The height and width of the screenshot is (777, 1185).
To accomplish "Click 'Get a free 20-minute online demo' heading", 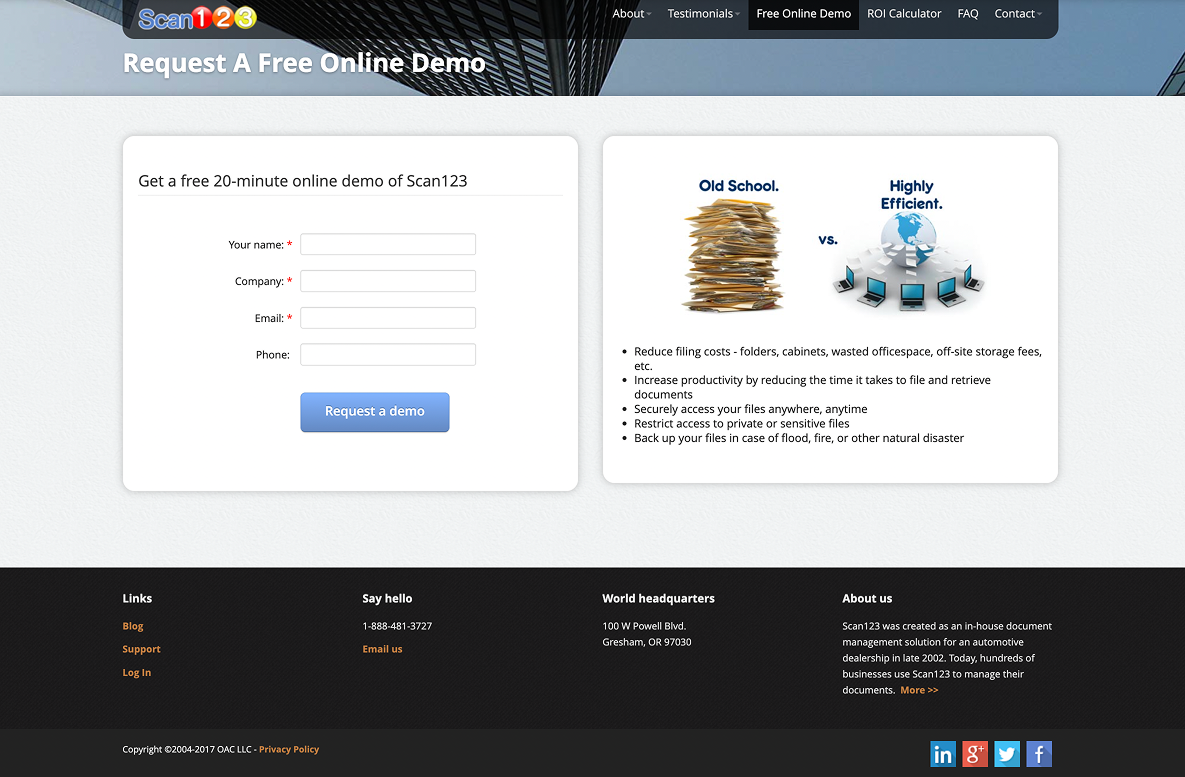I will coord(302,181).
